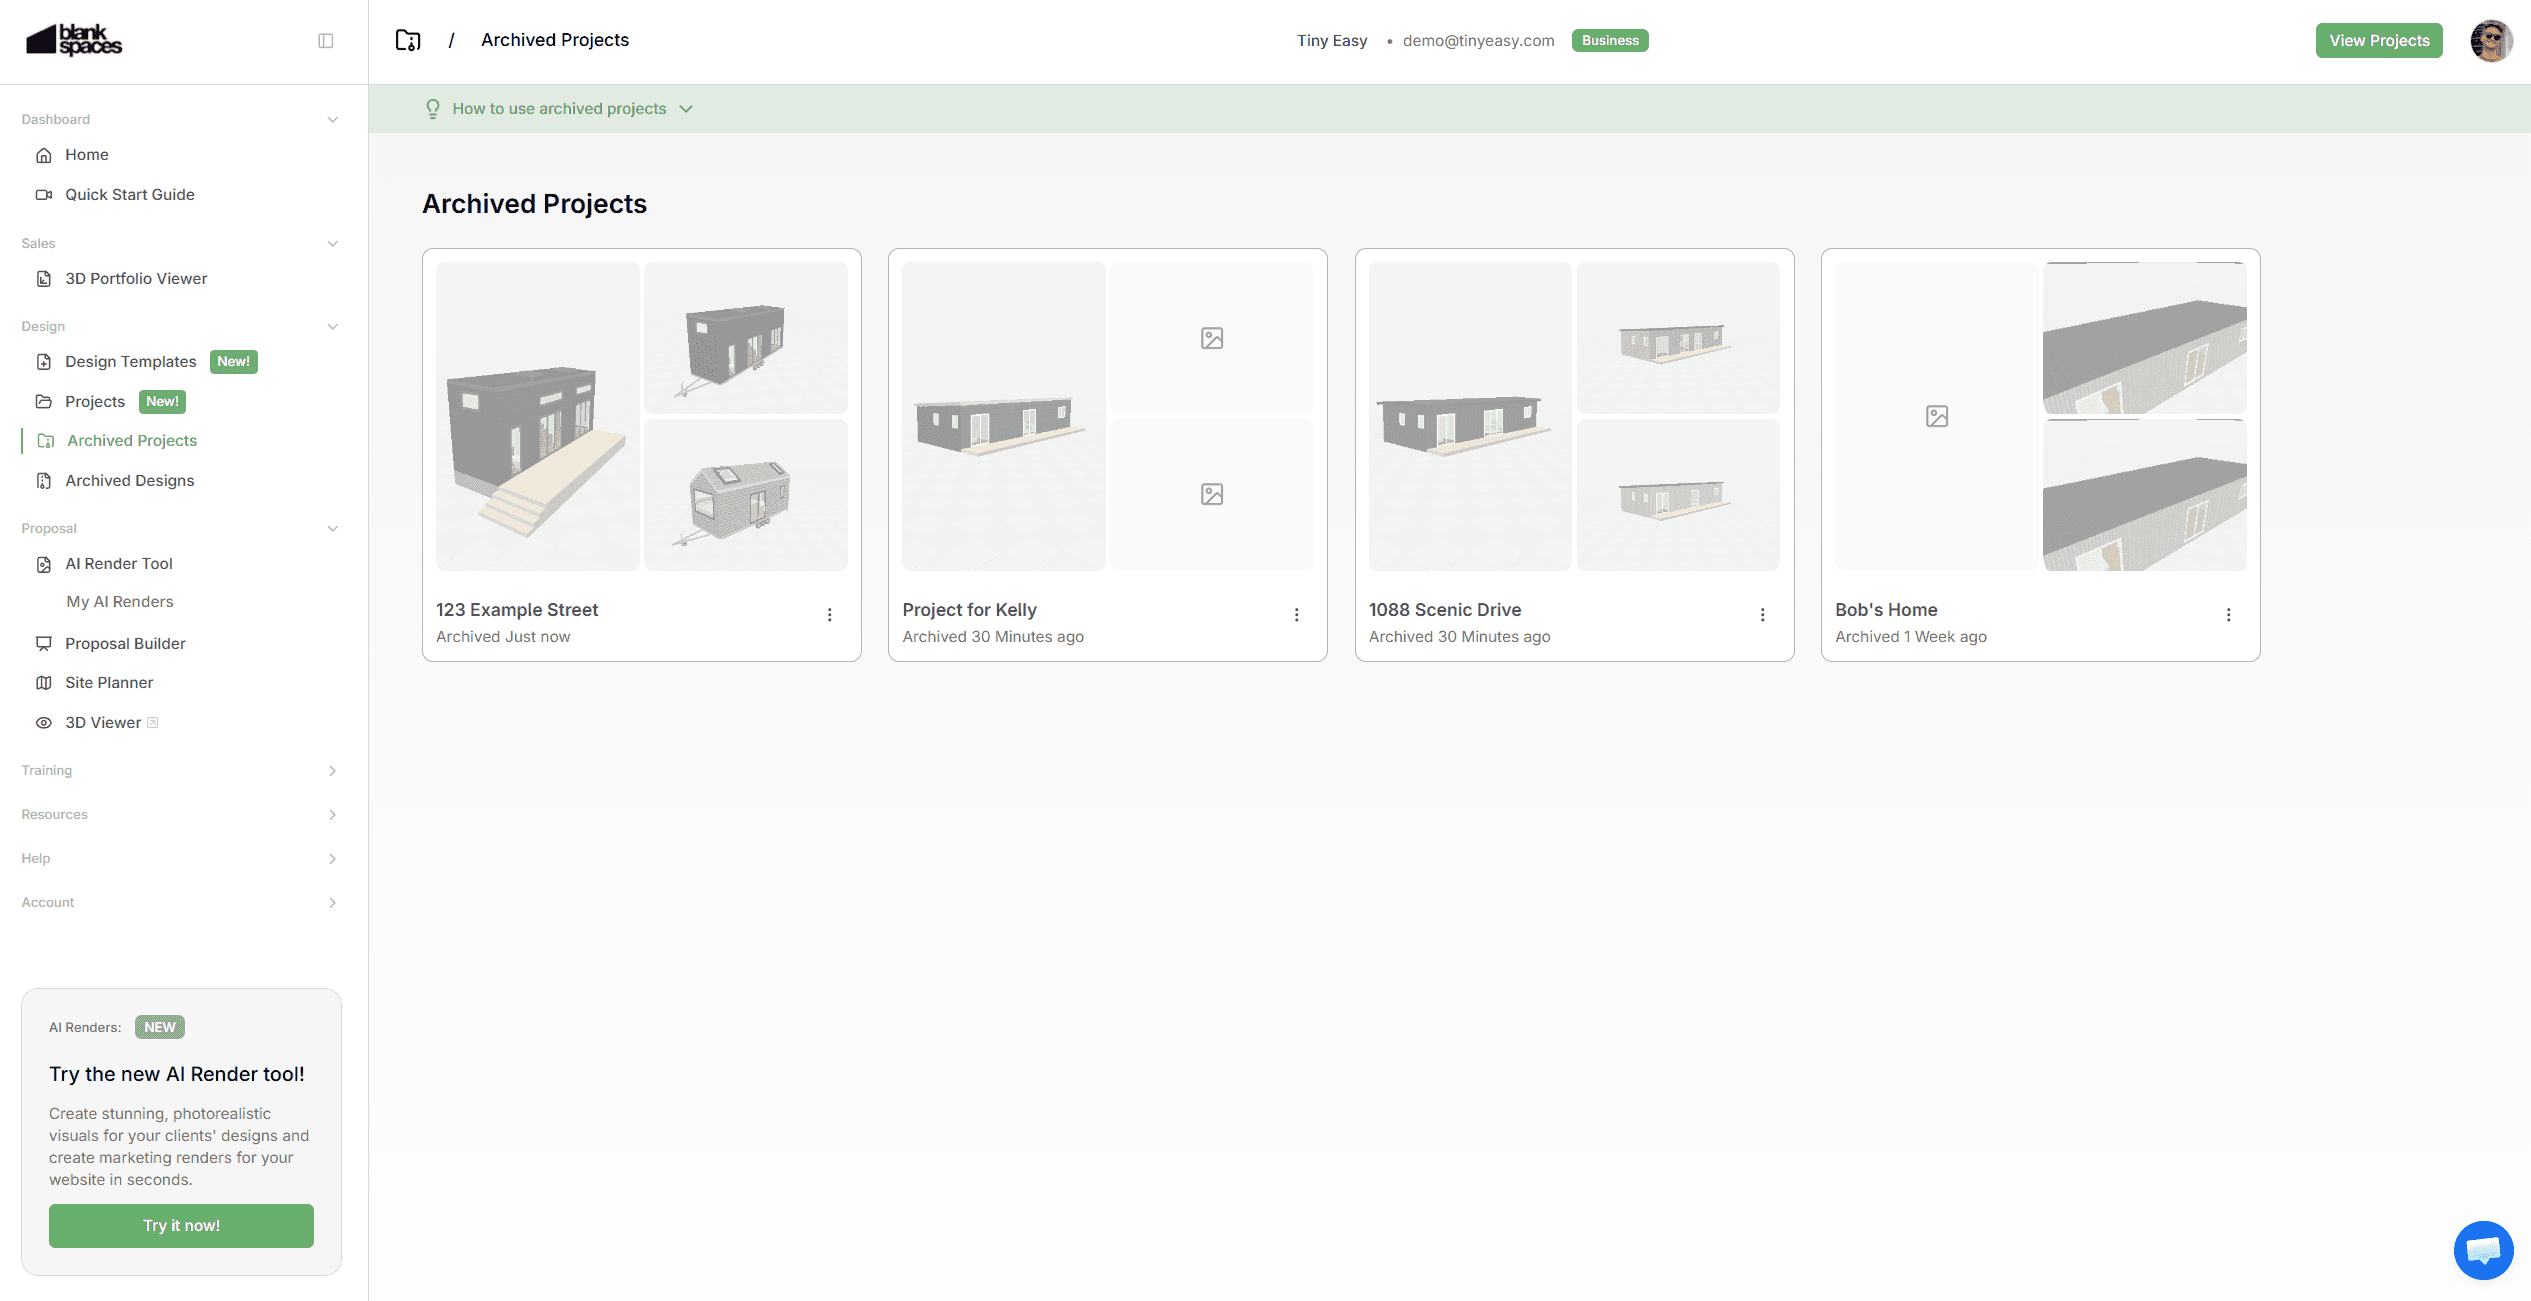2531x1301 pixels.
Task: Collapse the Dashboard section
Action: pos(332,120)
